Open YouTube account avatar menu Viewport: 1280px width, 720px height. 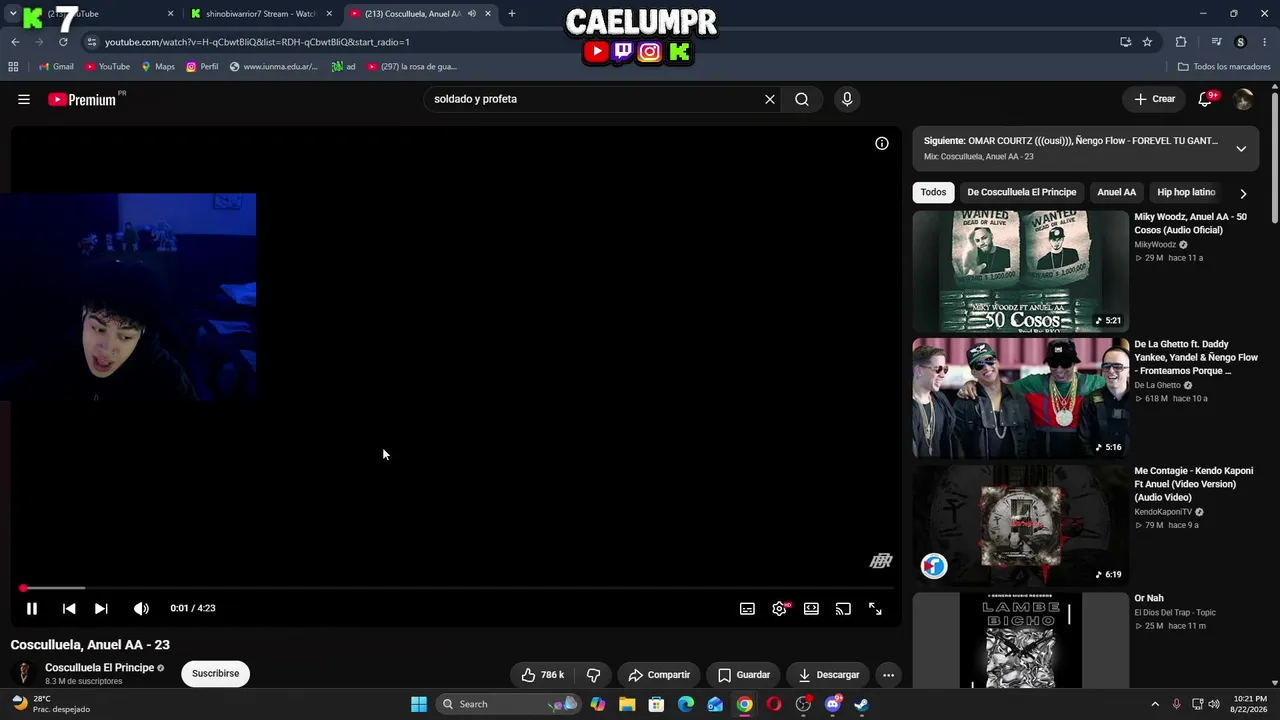point(1243,99)
